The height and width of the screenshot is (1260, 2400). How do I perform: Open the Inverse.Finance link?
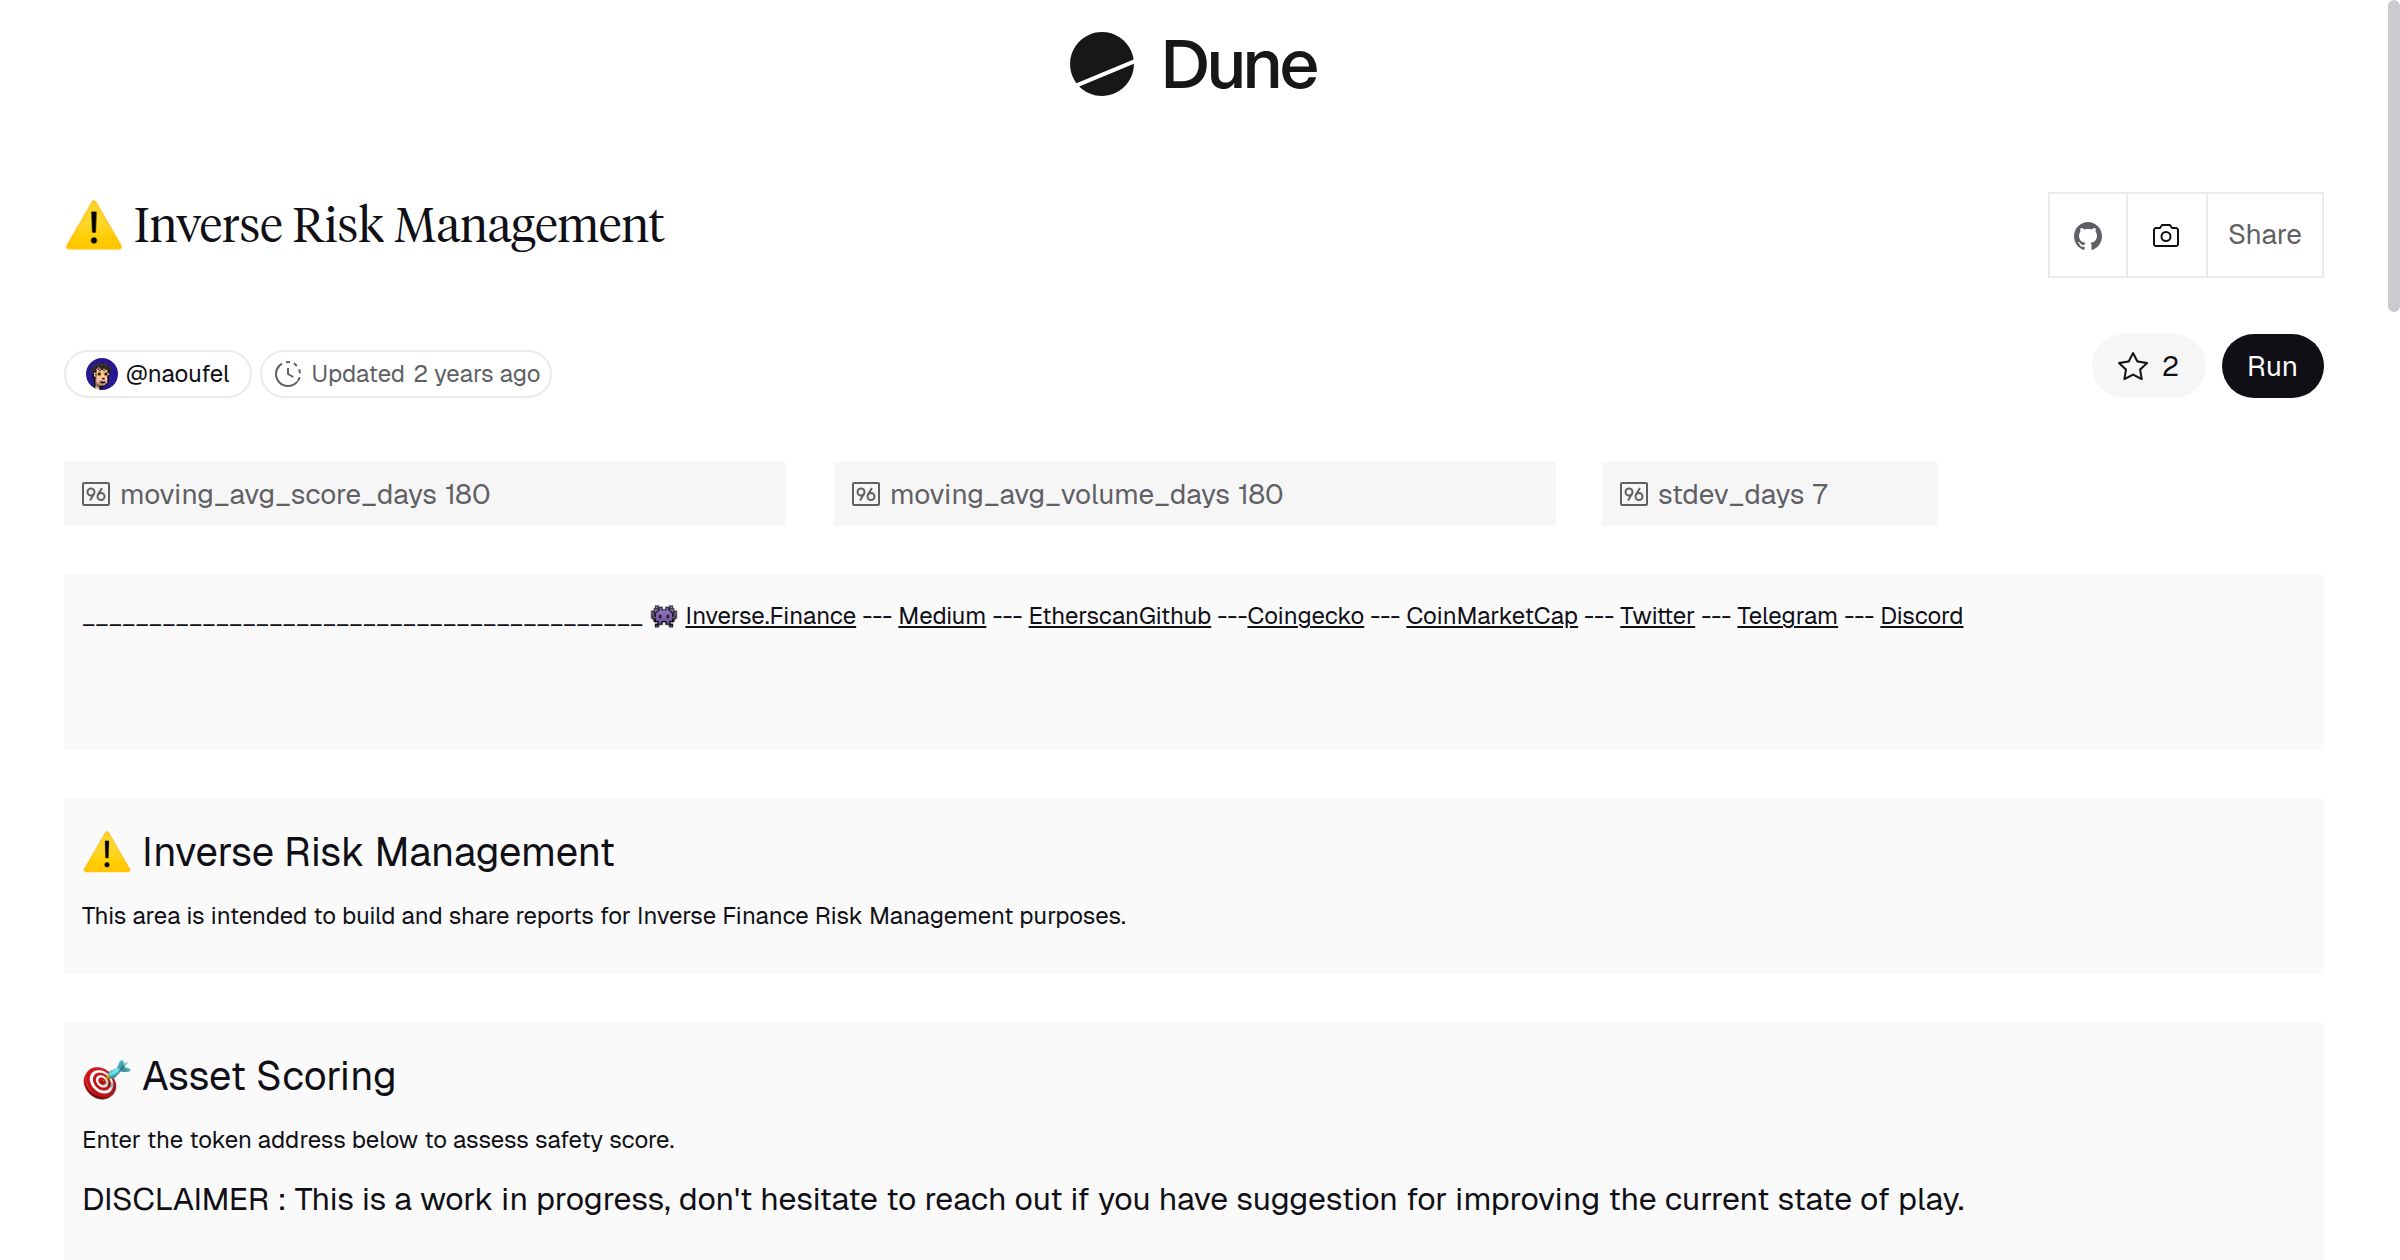[x=770, y=616]
